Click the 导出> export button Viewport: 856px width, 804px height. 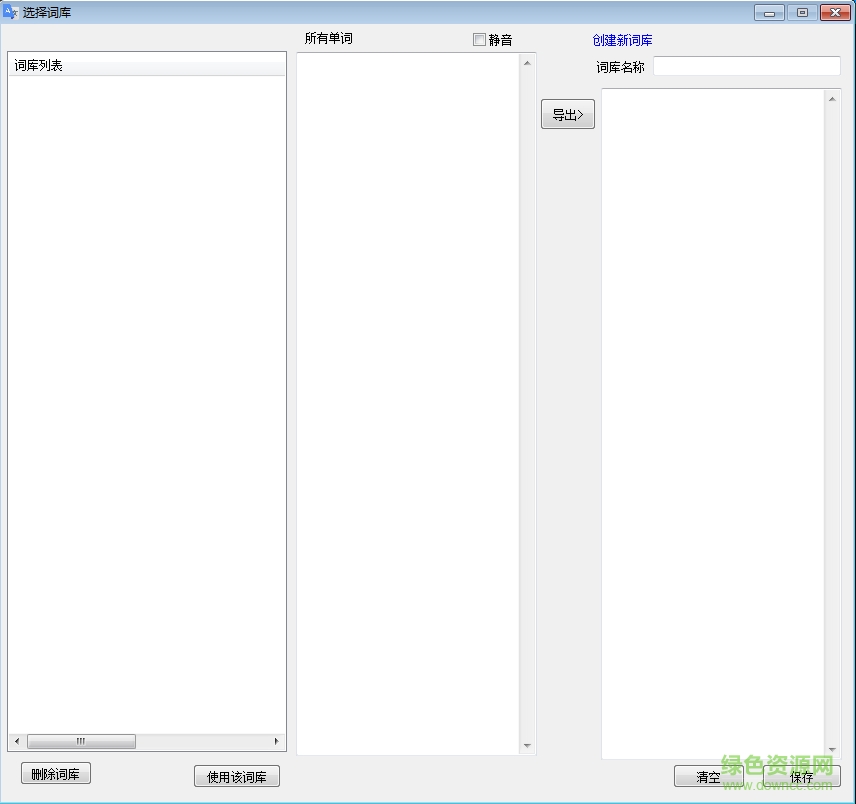pyautogui.click(x=568, y=114)
